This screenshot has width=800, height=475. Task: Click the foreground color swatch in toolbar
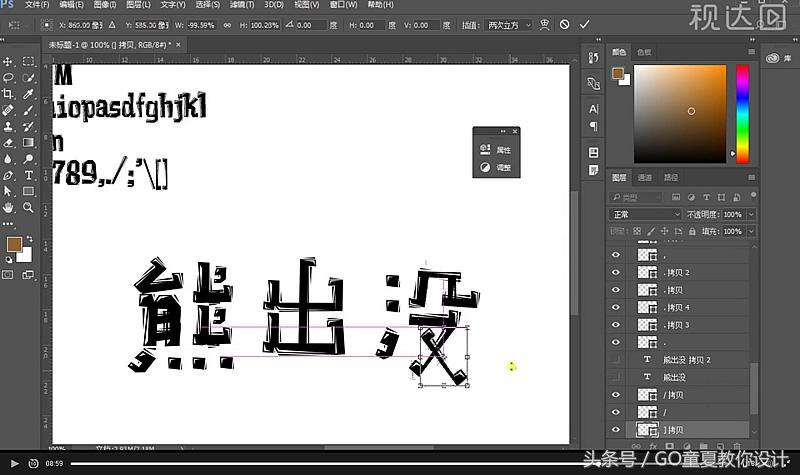click(14, 244)
